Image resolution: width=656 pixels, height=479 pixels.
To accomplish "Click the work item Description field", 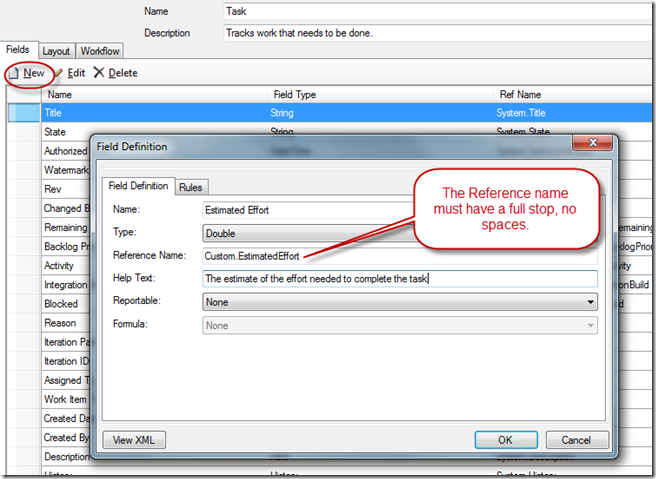I will (437, 33).
